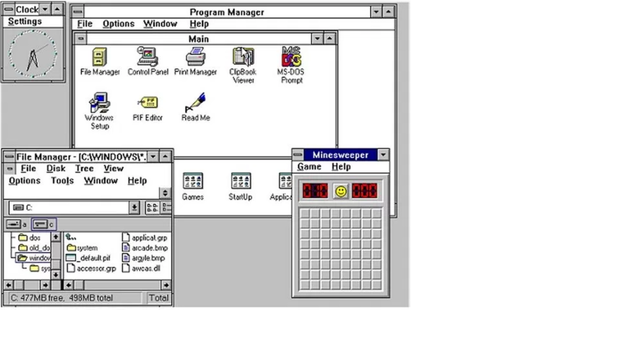Open File Manager Disk menu
The height and width of the screenshot is (360, 640).
[x=56, y=169]
